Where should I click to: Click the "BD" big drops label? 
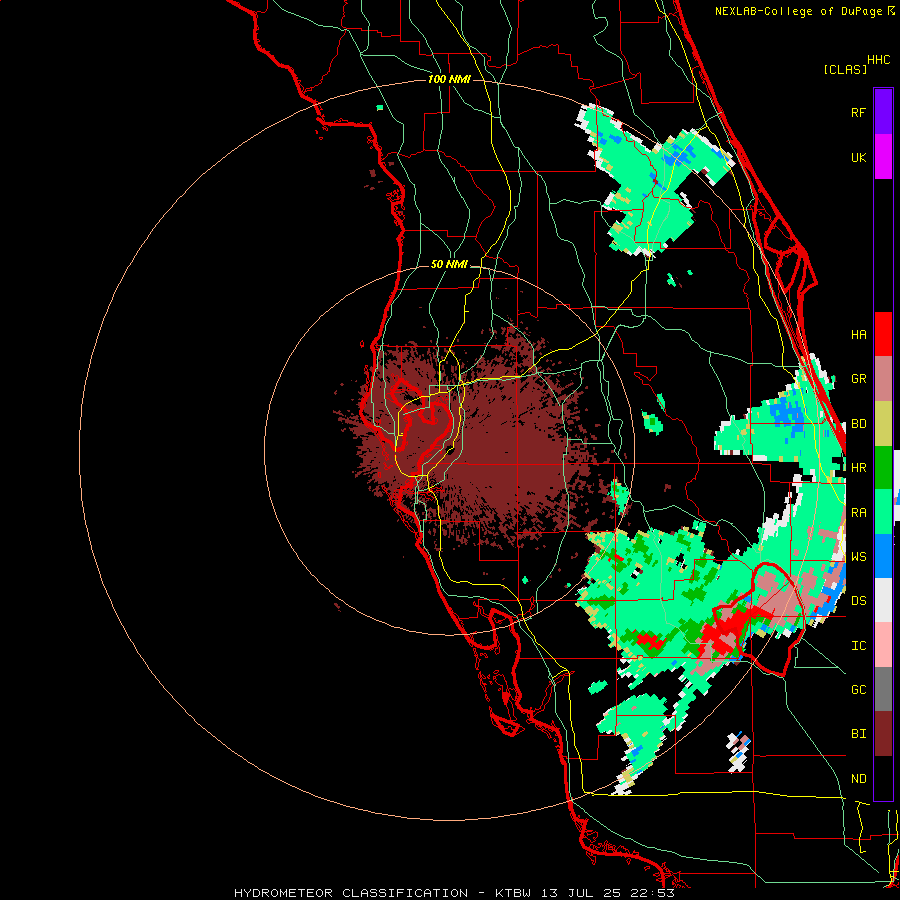pos(858,424)
